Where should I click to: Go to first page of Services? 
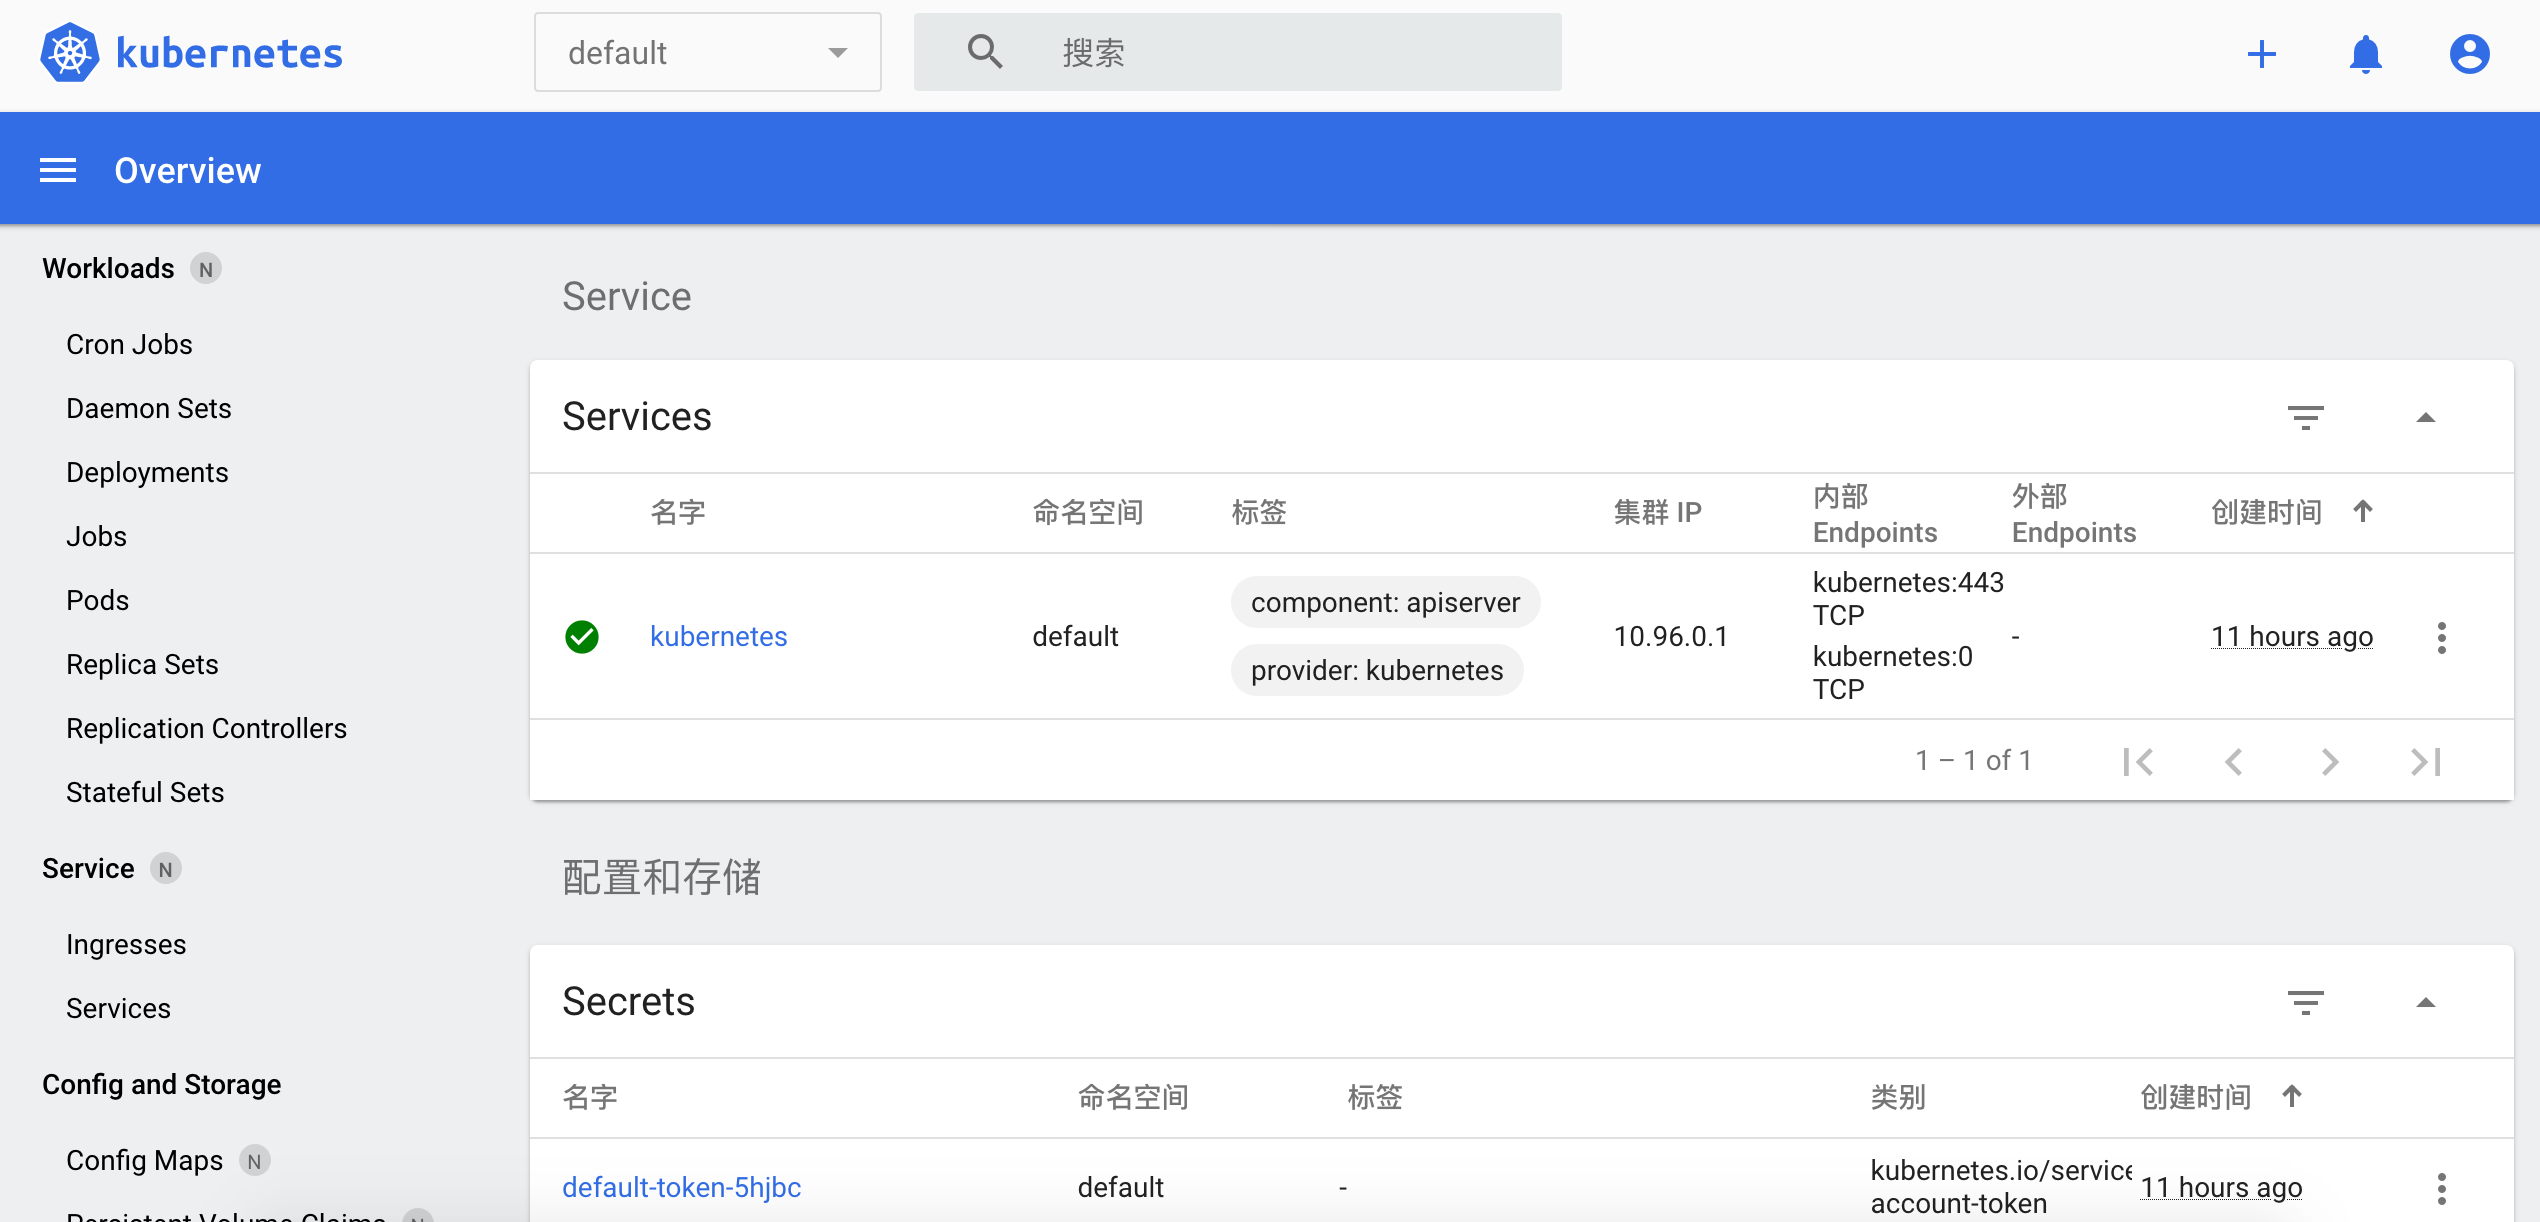click(2138, 761)
